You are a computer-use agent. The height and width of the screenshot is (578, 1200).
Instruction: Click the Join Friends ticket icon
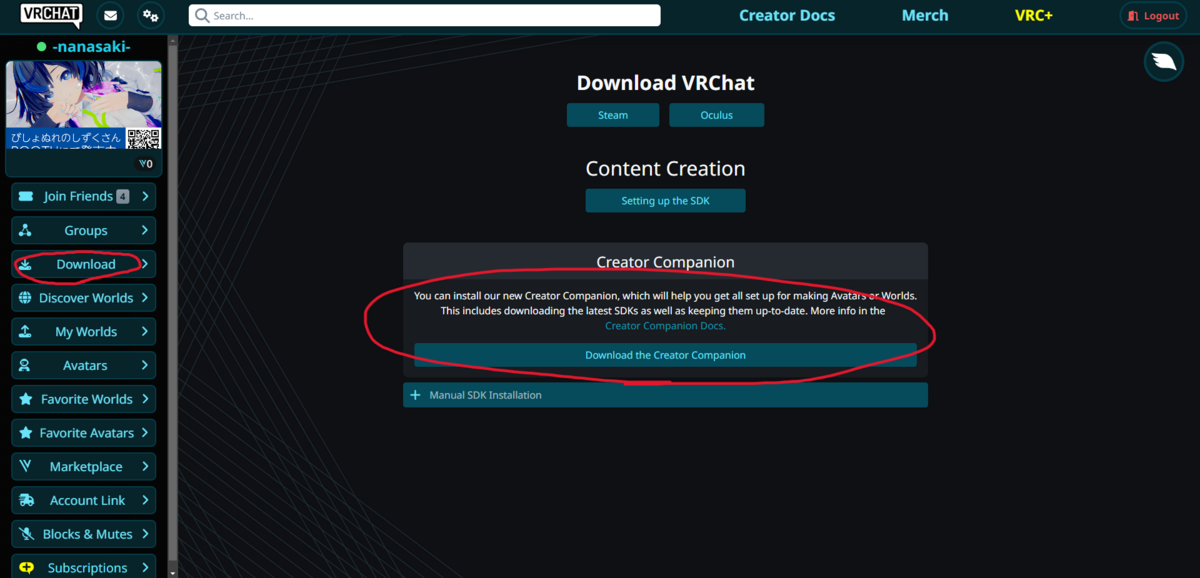pyautogui.click(x=26, y=197)
